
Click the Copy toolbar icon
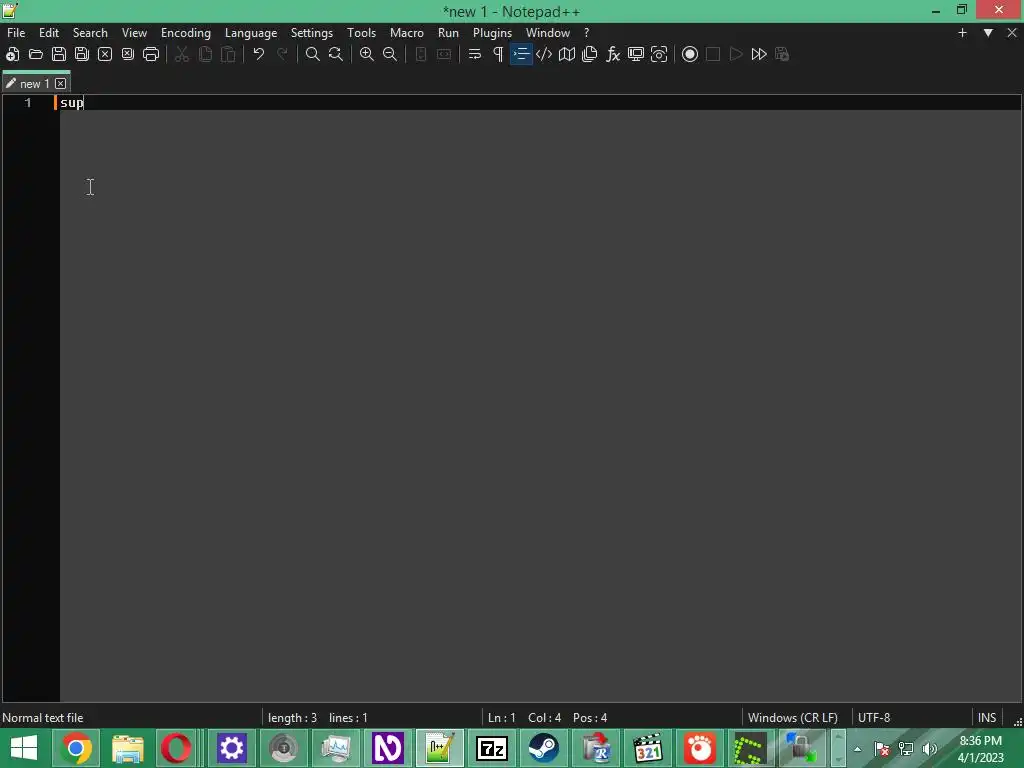click(x=205, y=54)
